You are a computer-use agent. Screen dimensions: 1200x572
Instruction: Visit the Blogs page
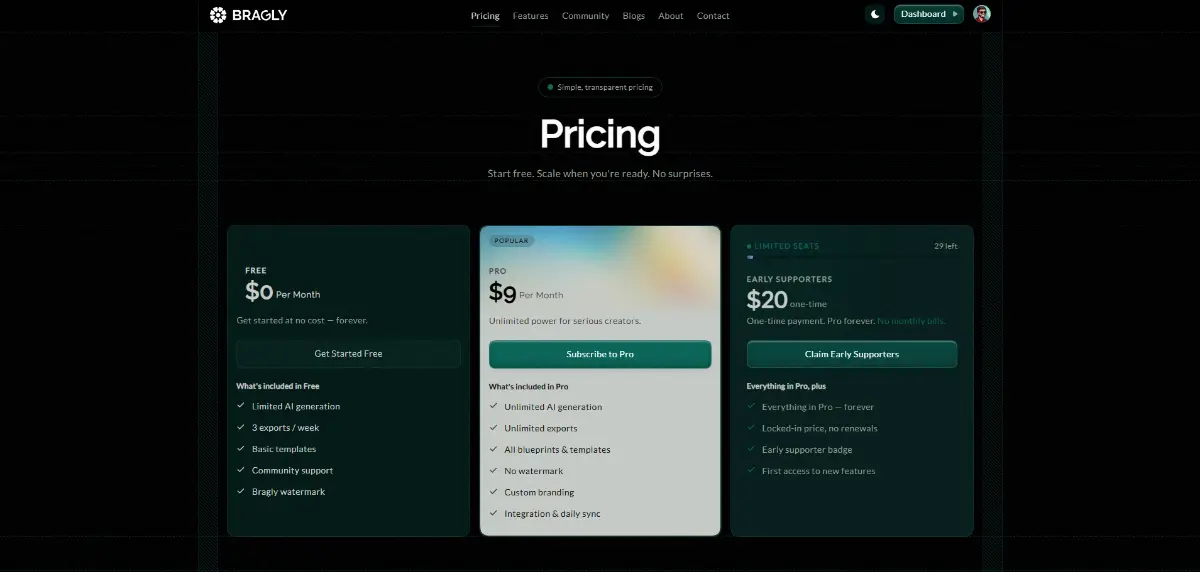point(634,16)
